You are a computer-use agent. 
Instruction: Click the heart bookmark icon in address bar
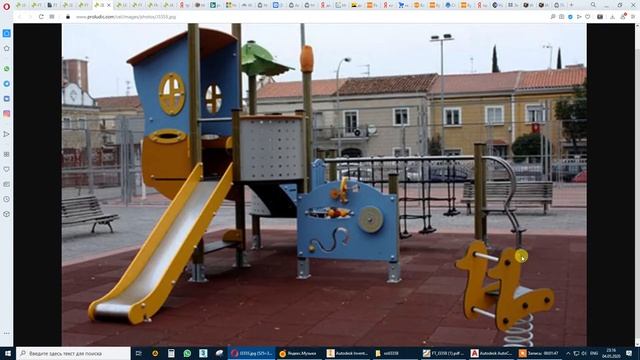[588, 17]
